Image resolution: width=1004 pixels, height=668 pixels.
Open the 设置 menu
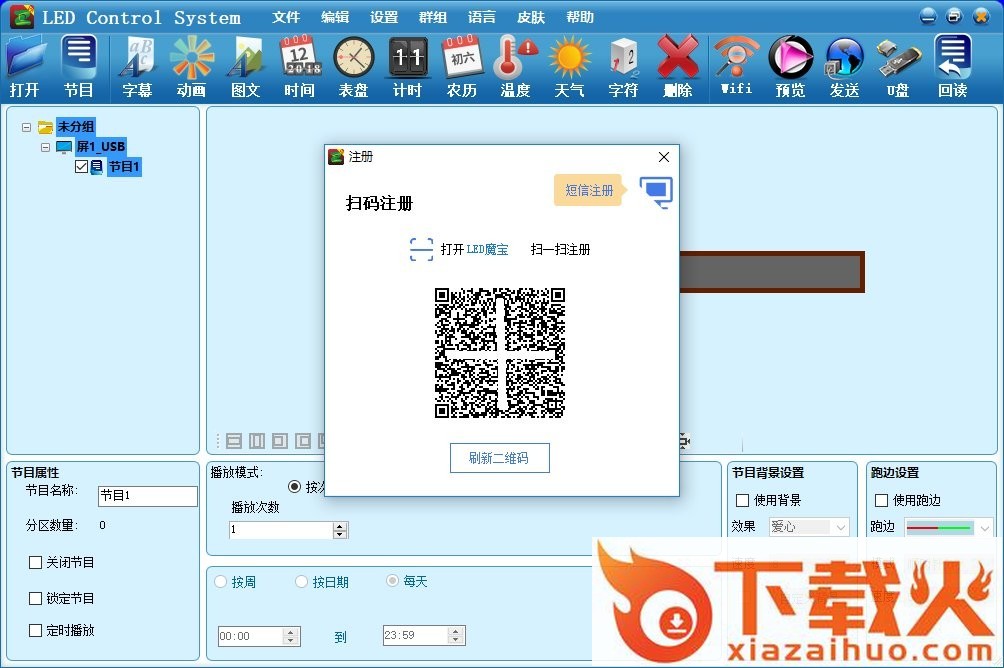pyautogui.click(x=384, y=17)
